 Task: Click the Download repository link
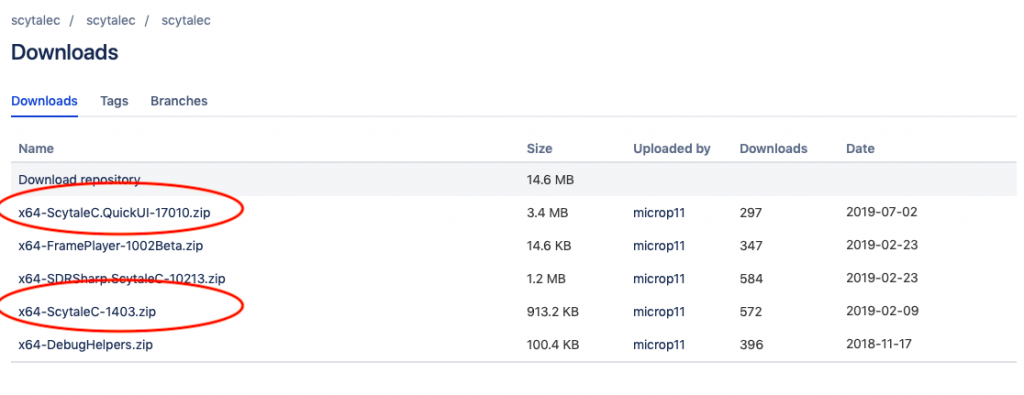(x=79, y=180)
